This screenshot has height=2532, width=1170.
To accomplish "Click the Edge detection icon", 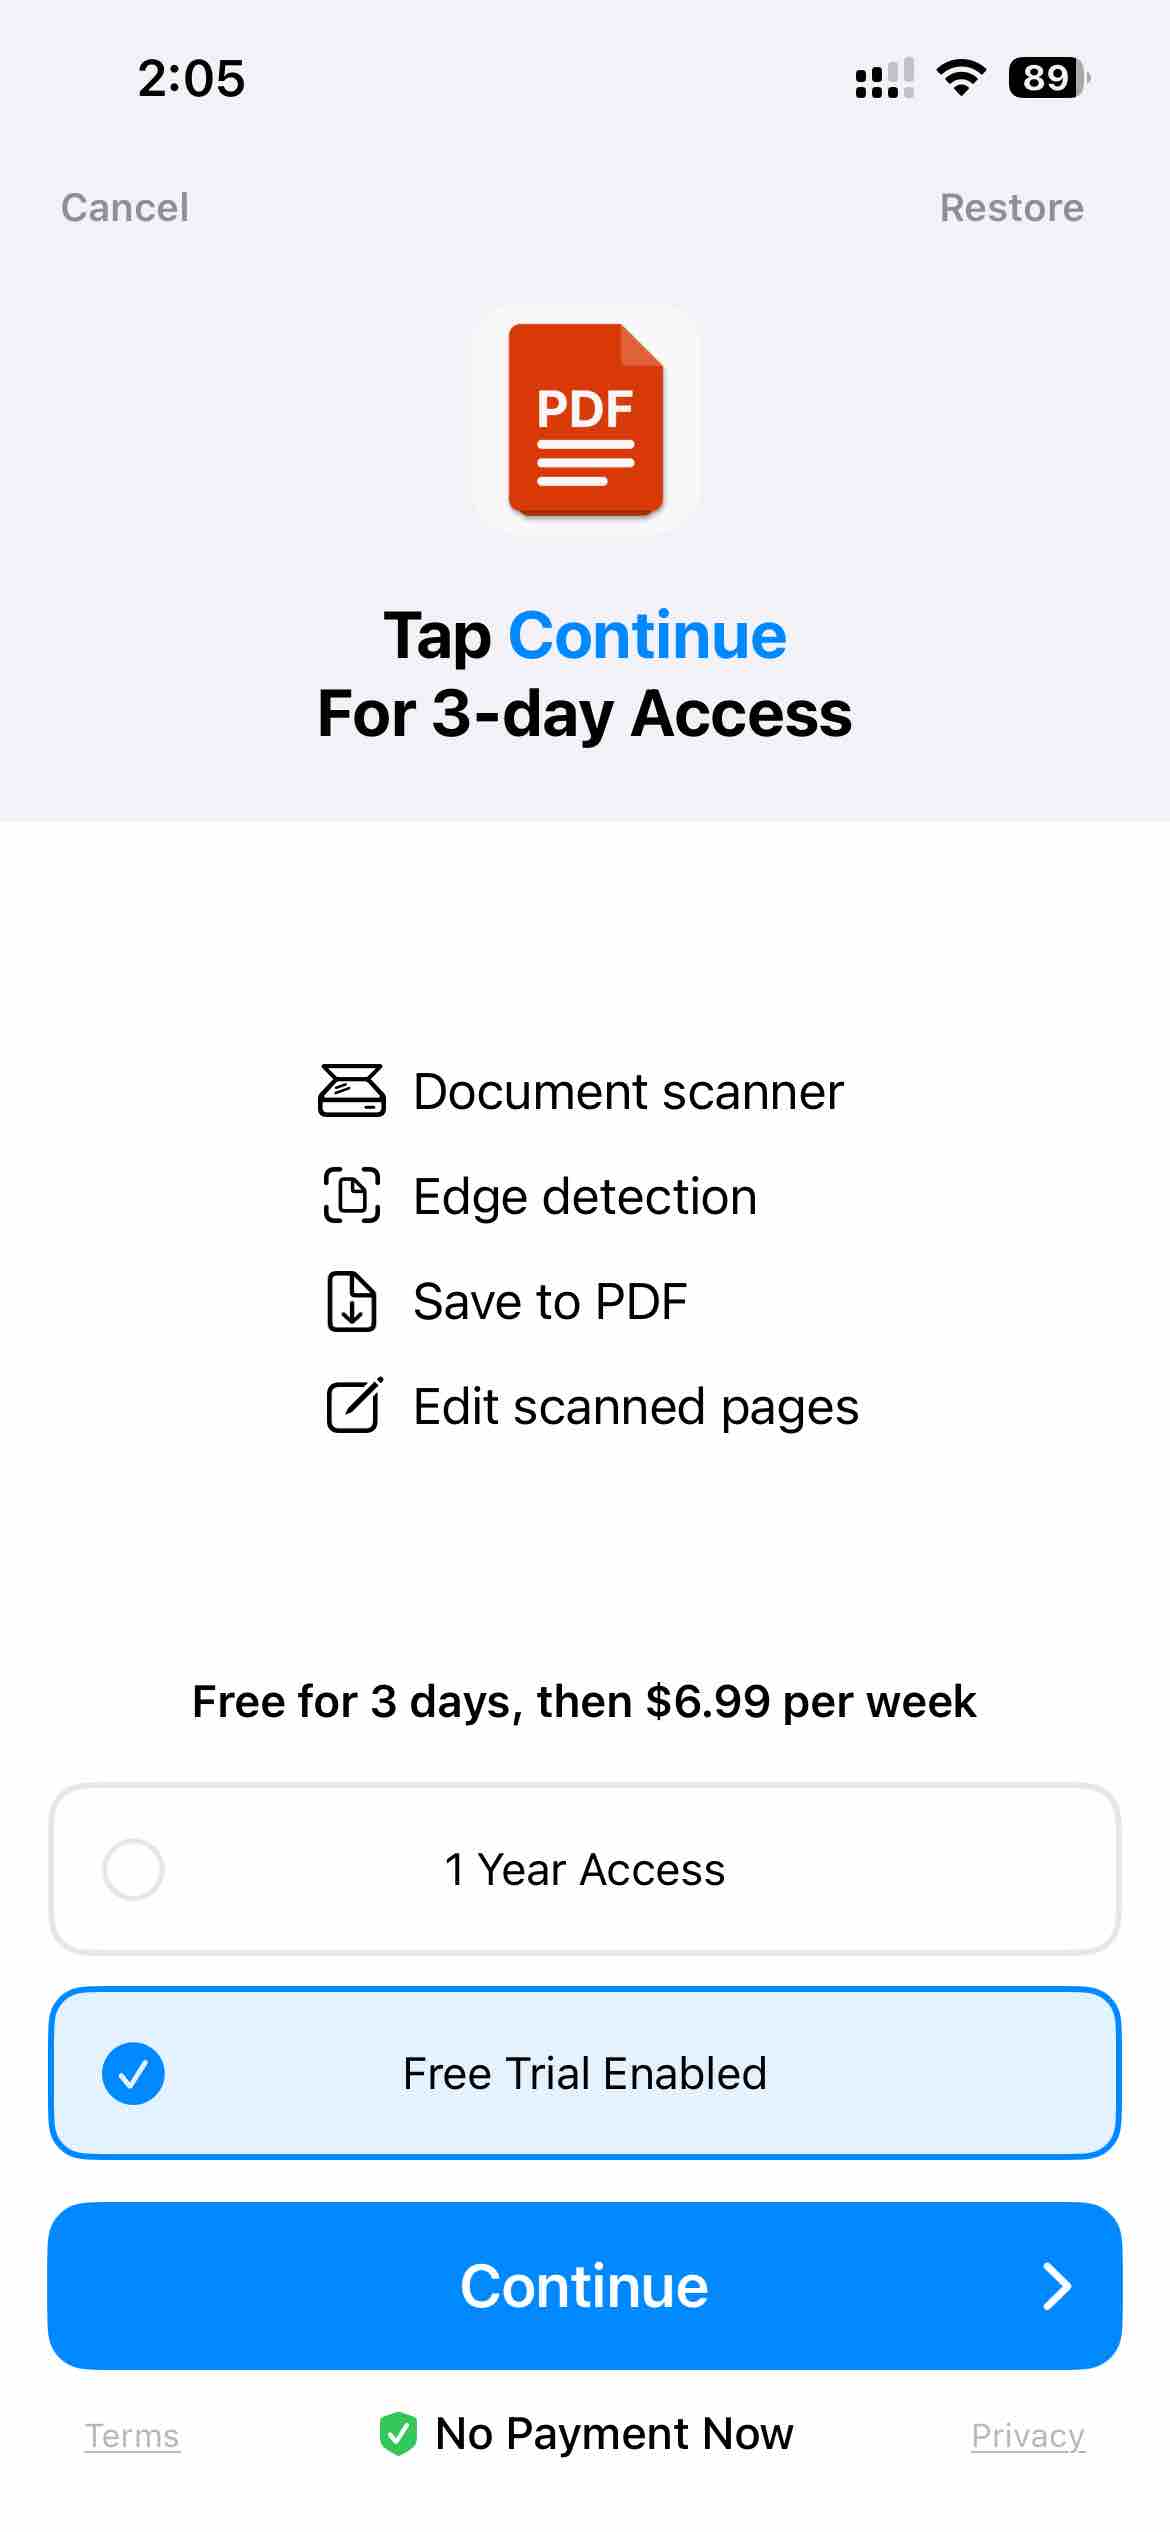I will point(352,1197).
